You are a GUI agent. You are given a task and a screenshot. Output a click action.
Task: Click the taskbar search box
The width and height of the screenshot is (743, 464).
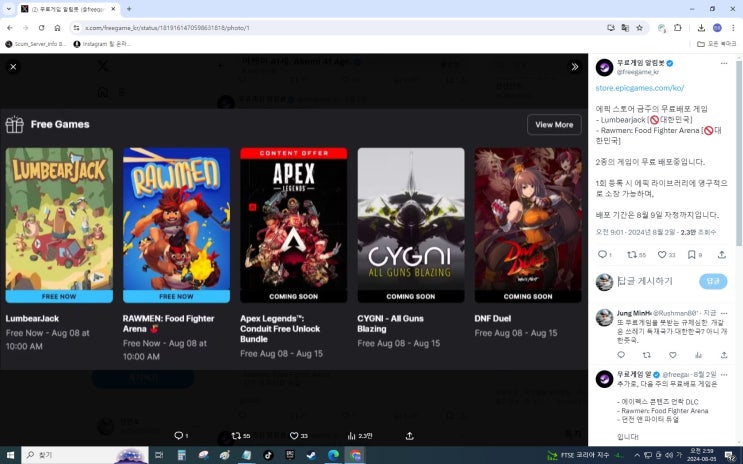point(85,455)
